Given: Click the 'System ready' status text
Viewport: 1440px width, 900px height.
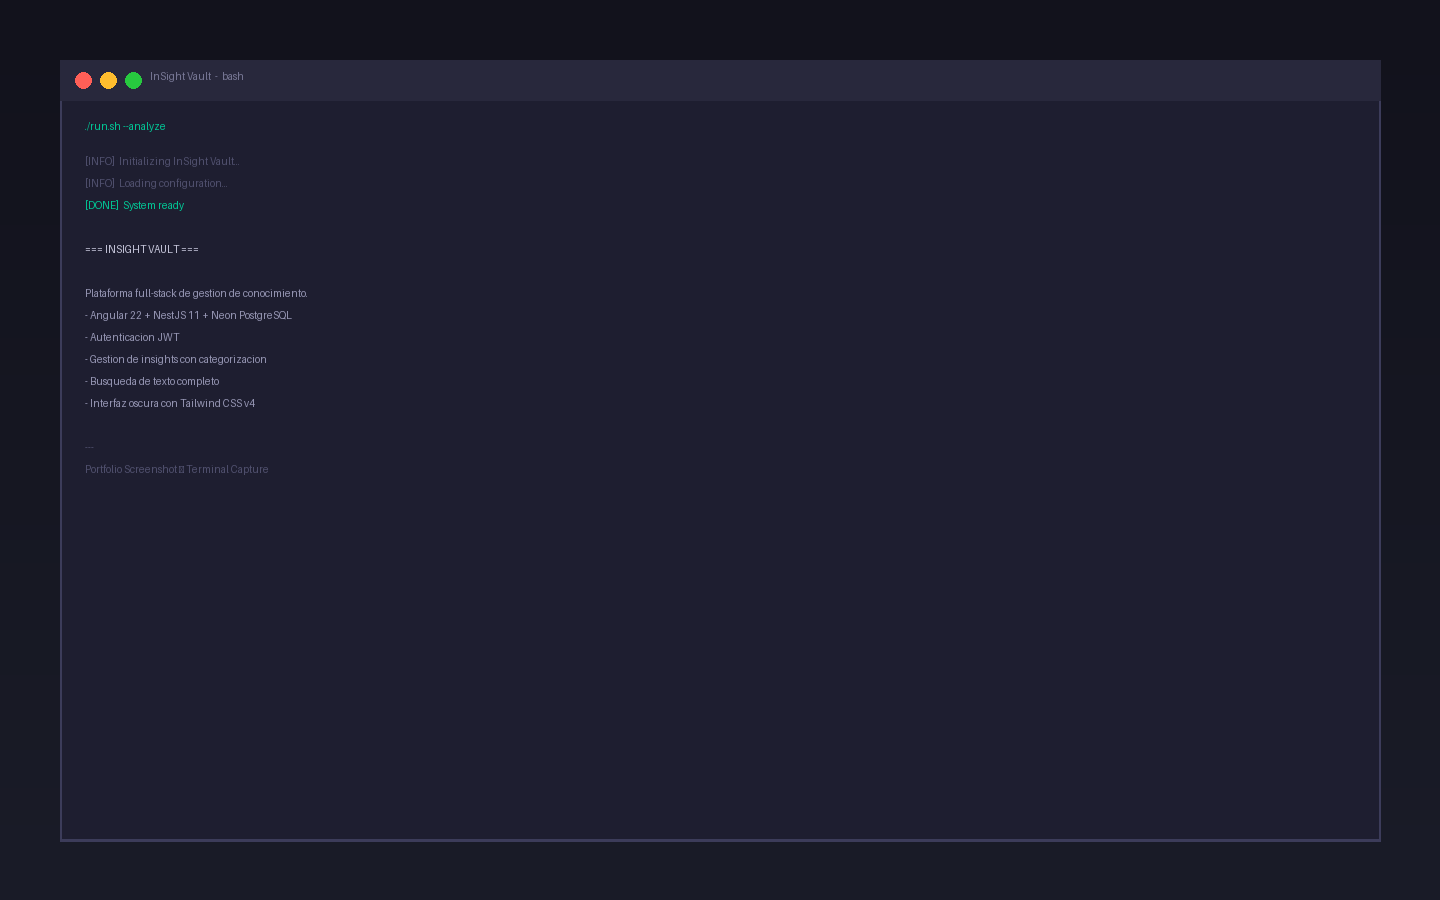Looking at the screenshot, I should tap(154, 205).
